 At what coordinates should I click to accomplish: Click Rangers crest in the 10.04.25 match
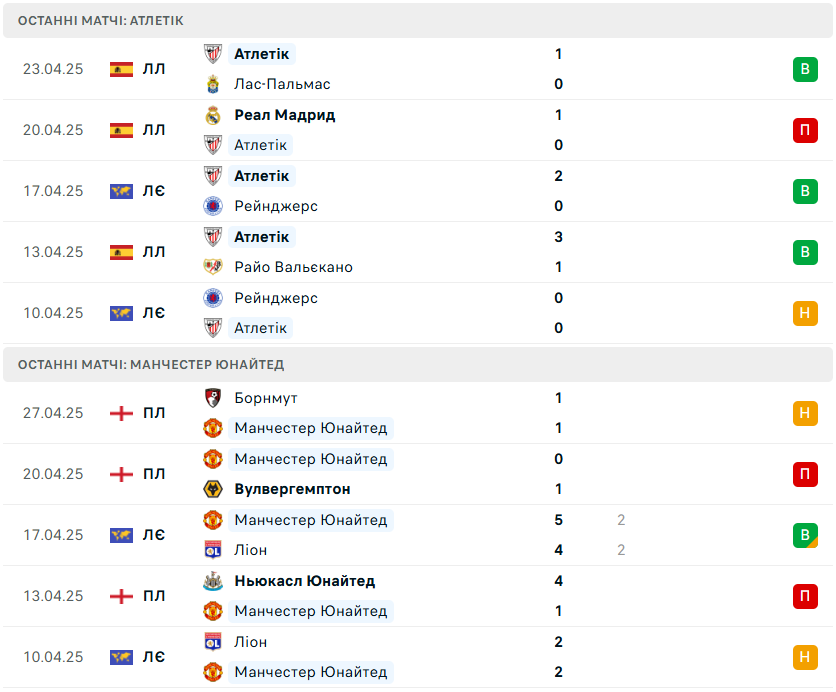point(213,298)
